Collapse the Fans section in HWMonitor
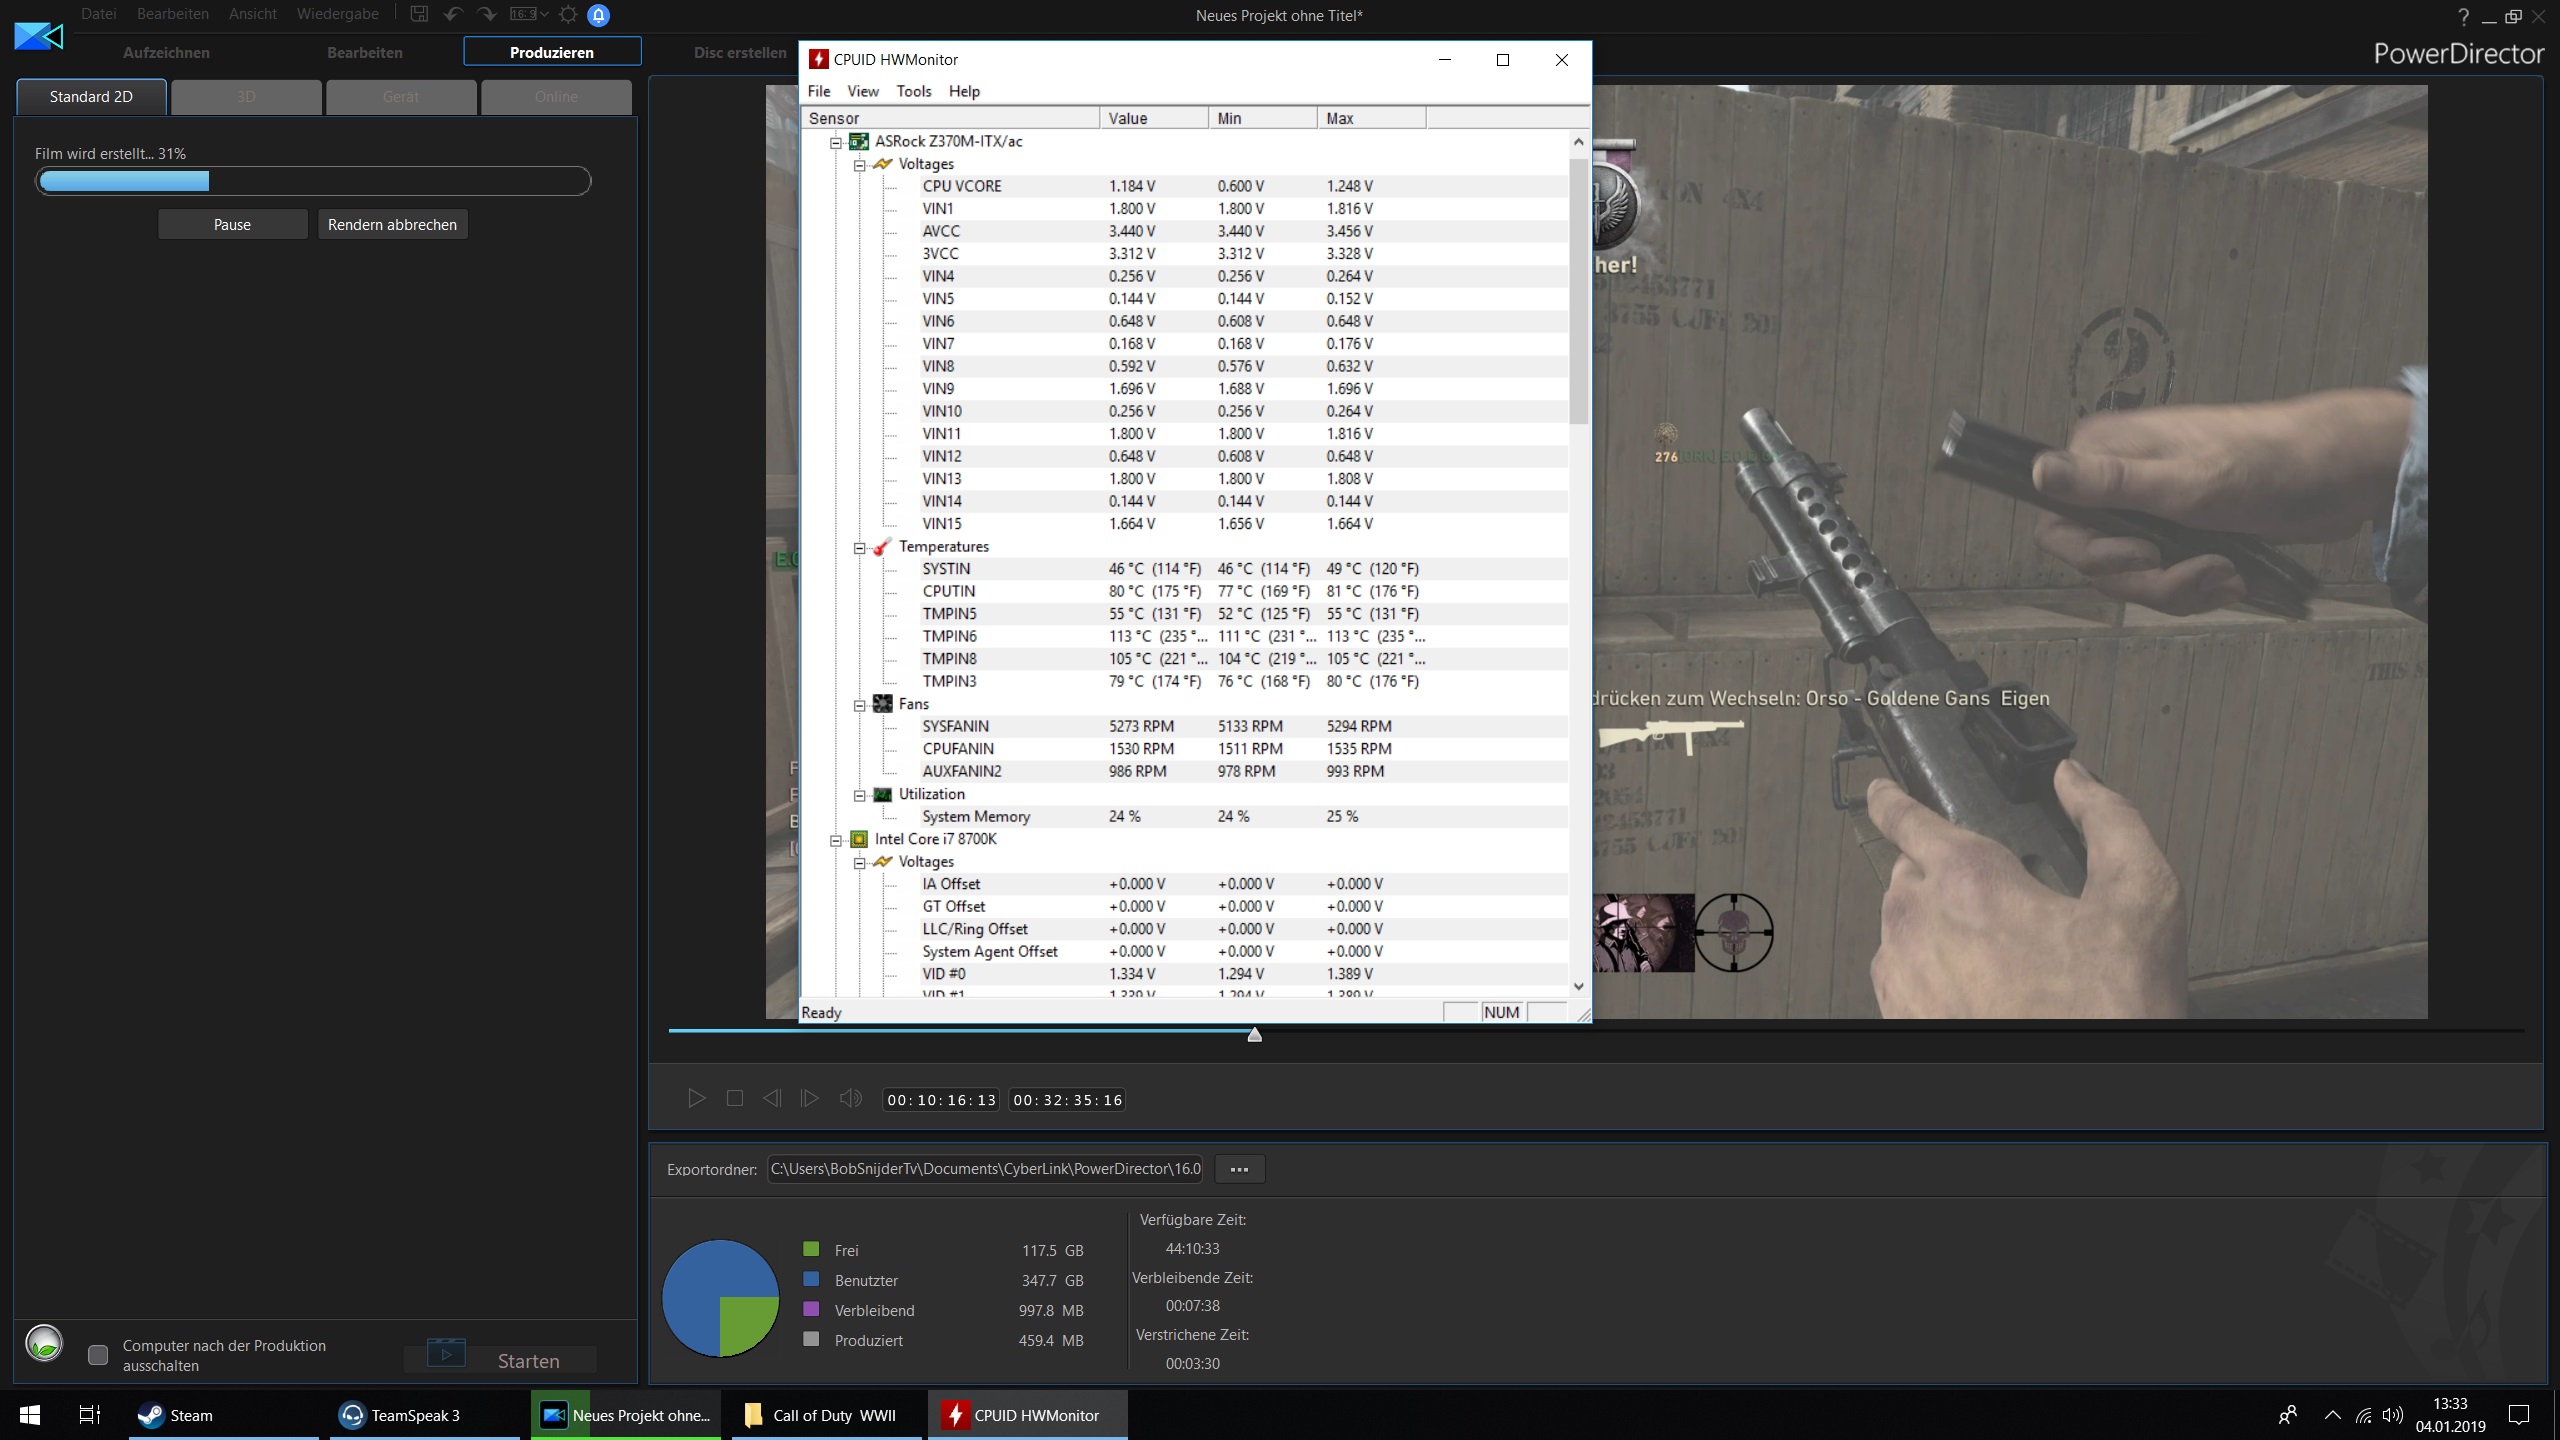 coord(859,705)
